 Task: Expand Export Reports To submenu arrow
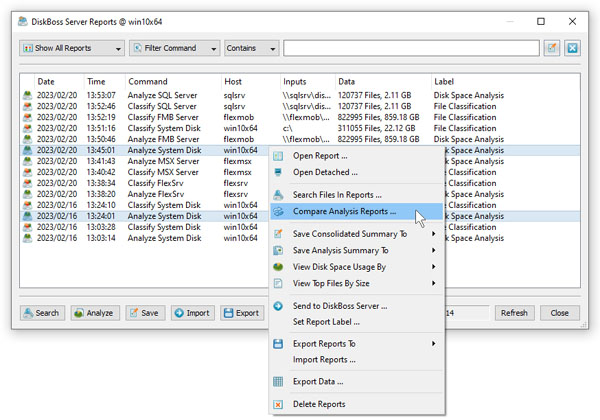[x=434, y=343]
